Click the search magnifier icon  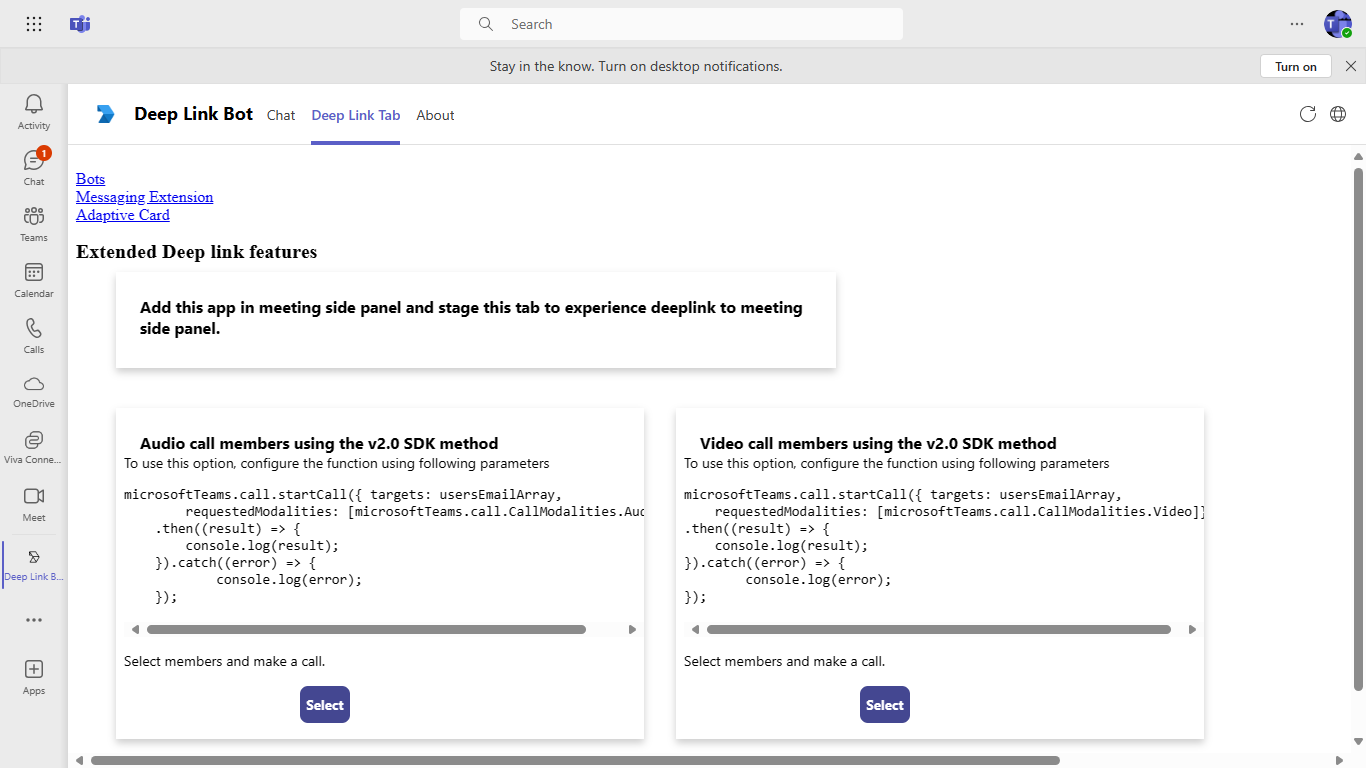[486, 24]
